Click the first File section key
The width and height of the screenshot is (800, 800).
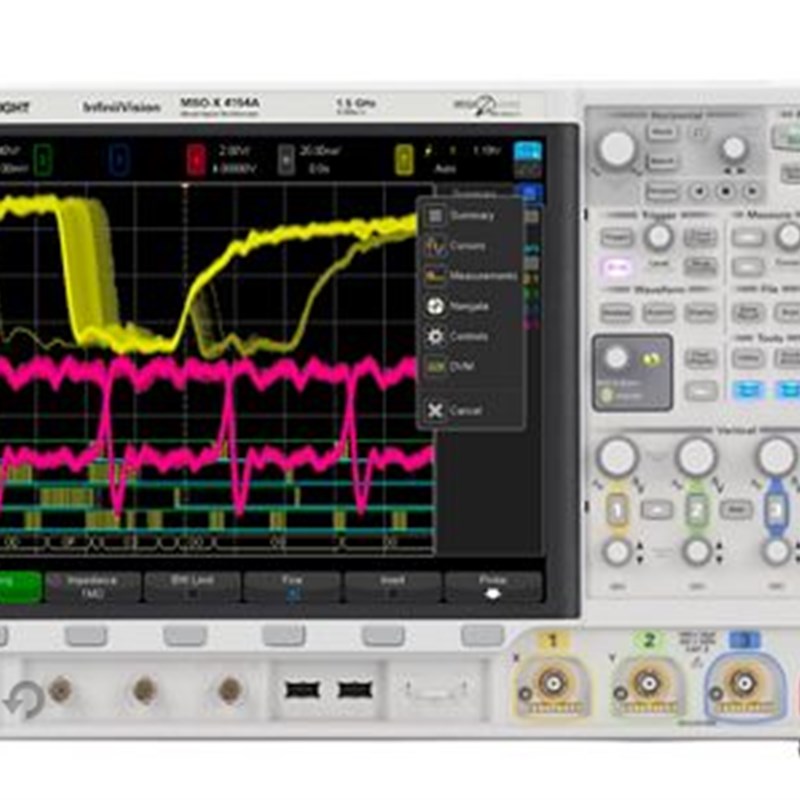(748, 312)
